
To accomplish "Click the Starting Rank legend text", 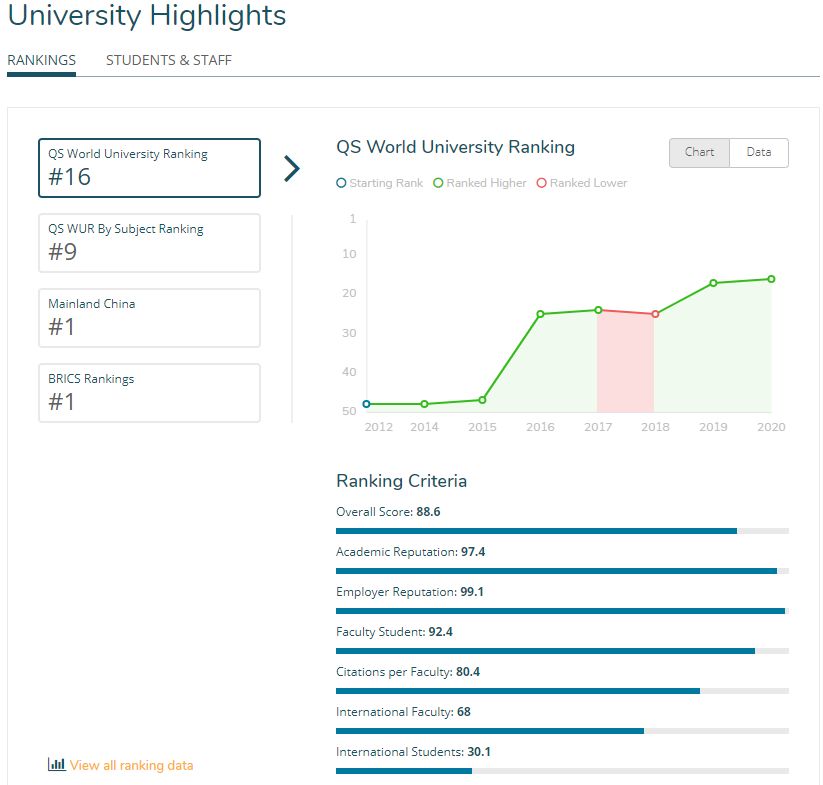I will pyautogui.click(x=386, y=183).
